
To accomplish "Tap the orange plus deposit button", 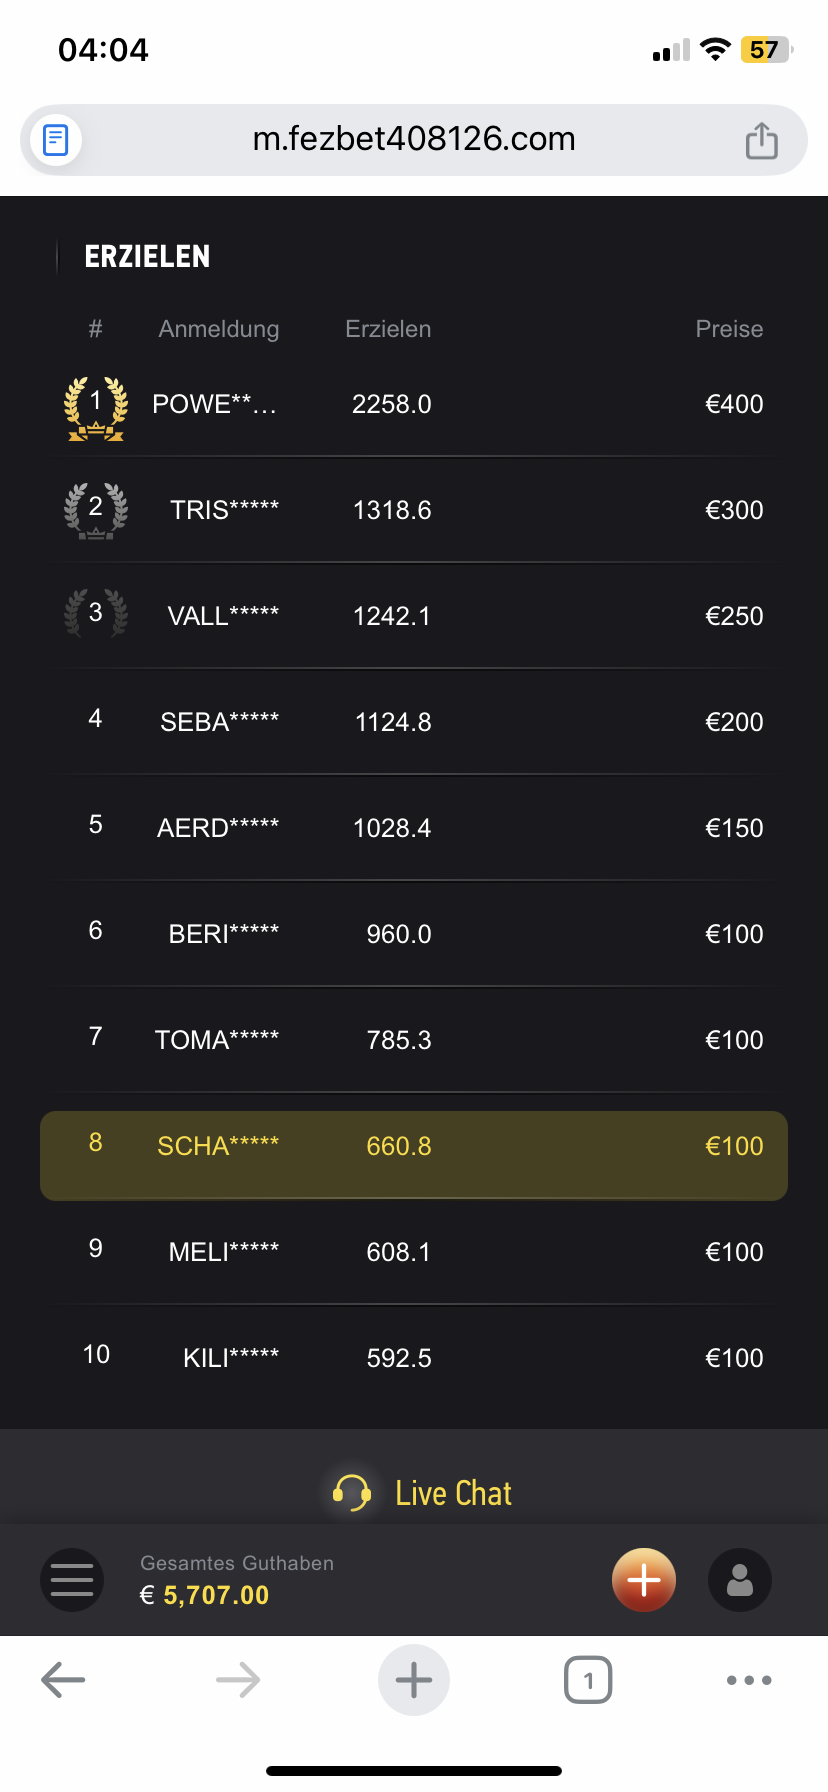I will [x=644, y=1580].
